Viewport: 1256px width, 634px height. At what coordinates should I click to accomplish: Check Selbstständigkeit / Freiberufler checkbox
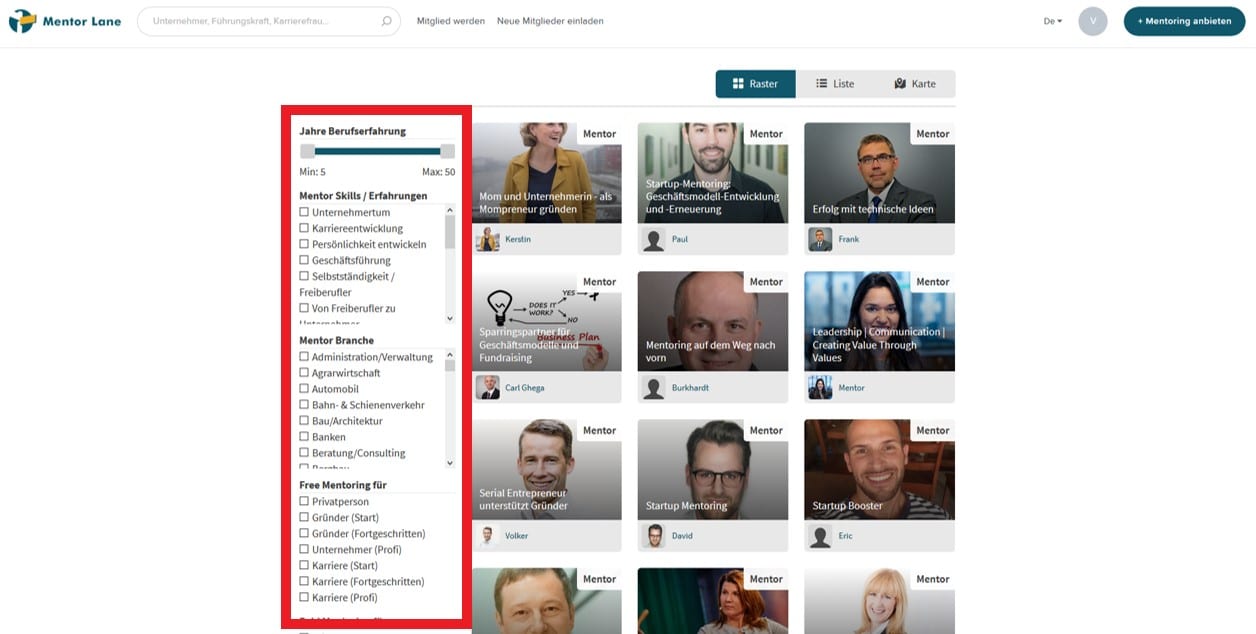click(x=304, y=276)
